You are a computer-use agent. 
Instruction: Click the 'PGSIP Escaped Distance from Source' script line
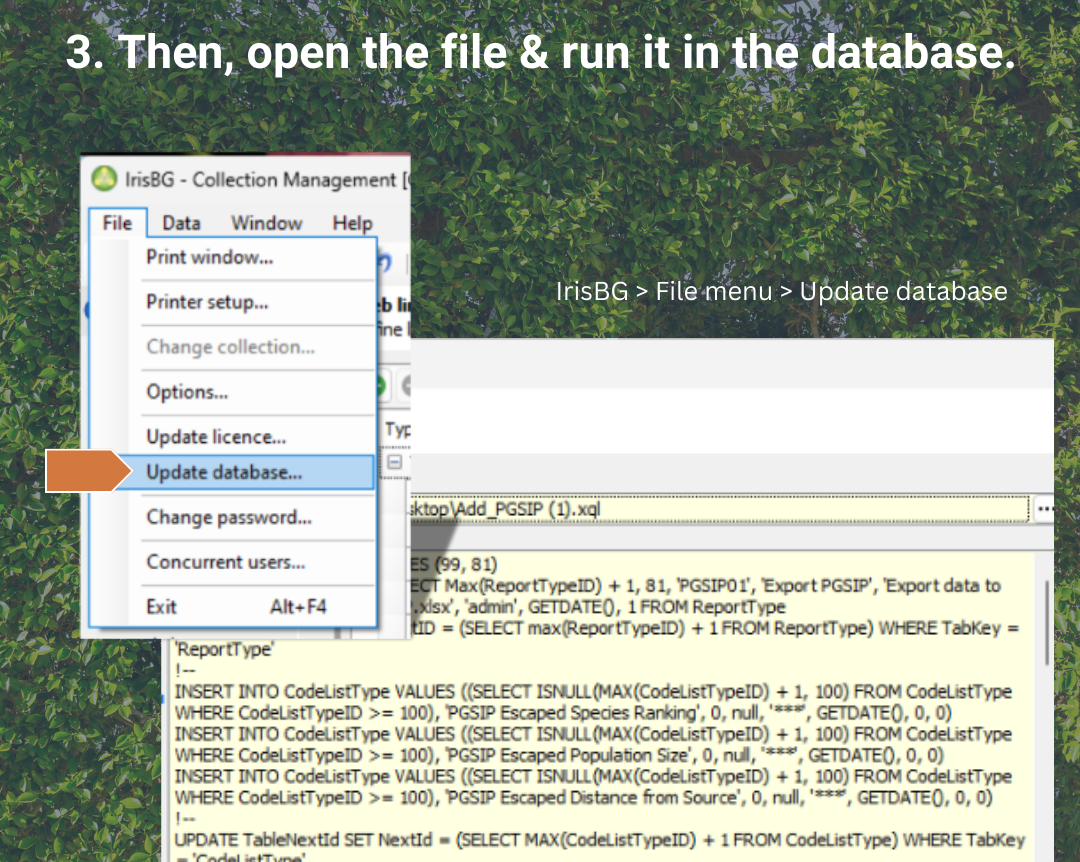(x=583, y=798)
